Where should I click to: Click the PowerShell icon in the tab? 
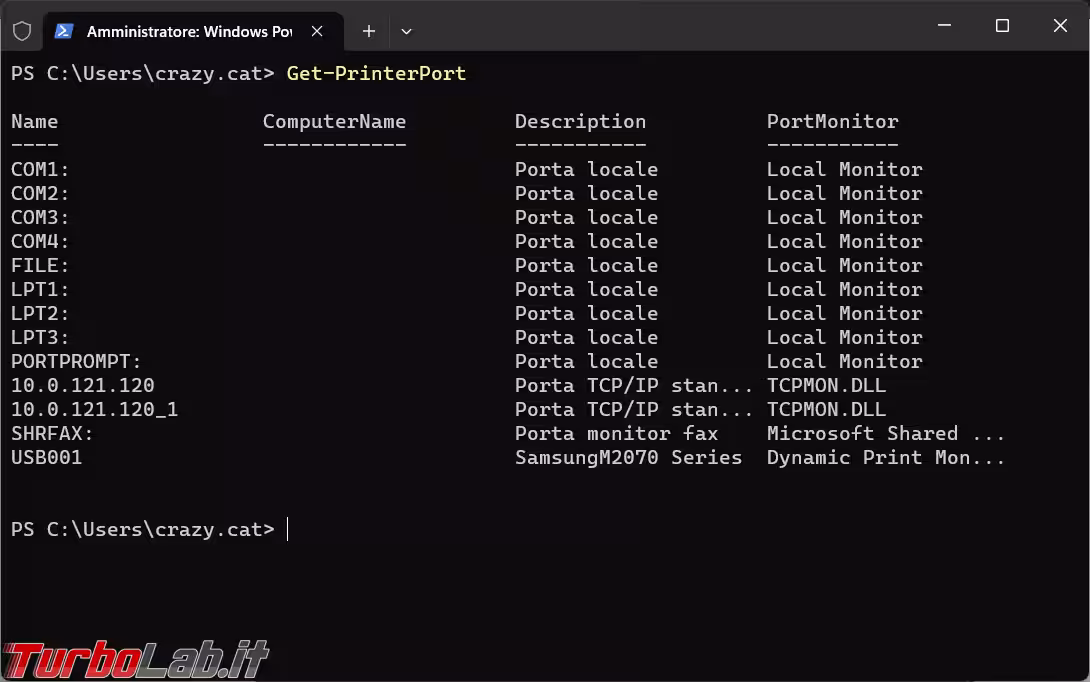[63, 31]
